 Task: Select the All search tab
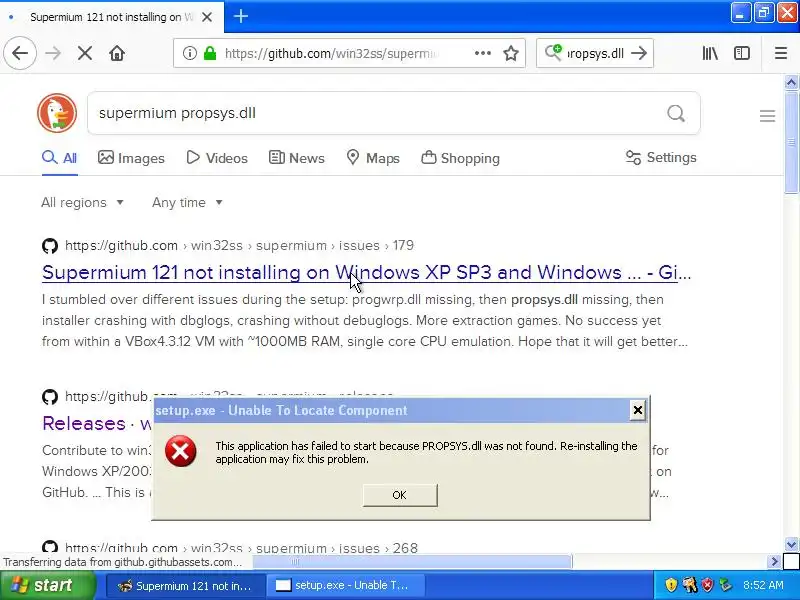(x=60, y=158)
